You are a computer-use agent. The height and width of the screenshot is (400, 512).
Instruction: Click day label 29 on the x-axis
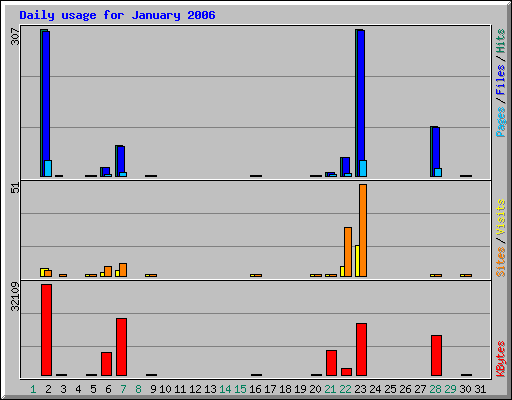click(x=450, y=389)
